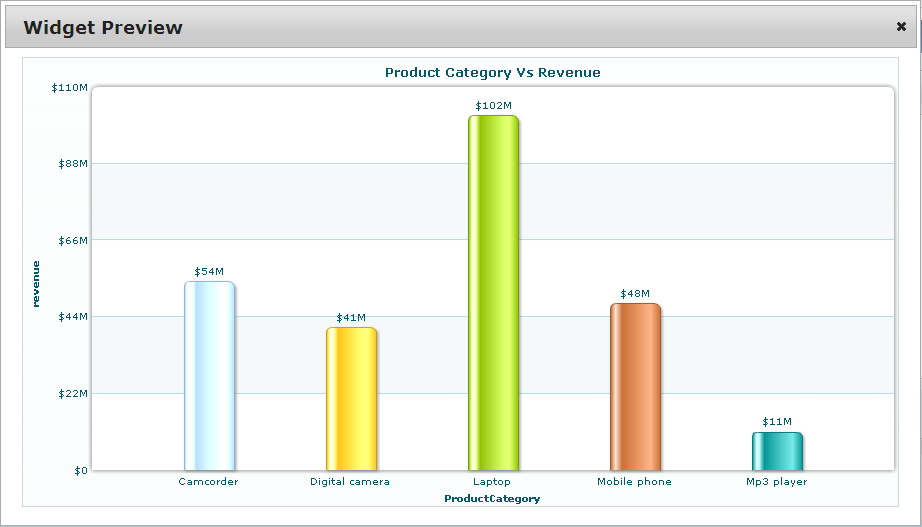Screen dimensions: 922x527
Task: Click the teal Mp3 player bar
Action: 777,451
